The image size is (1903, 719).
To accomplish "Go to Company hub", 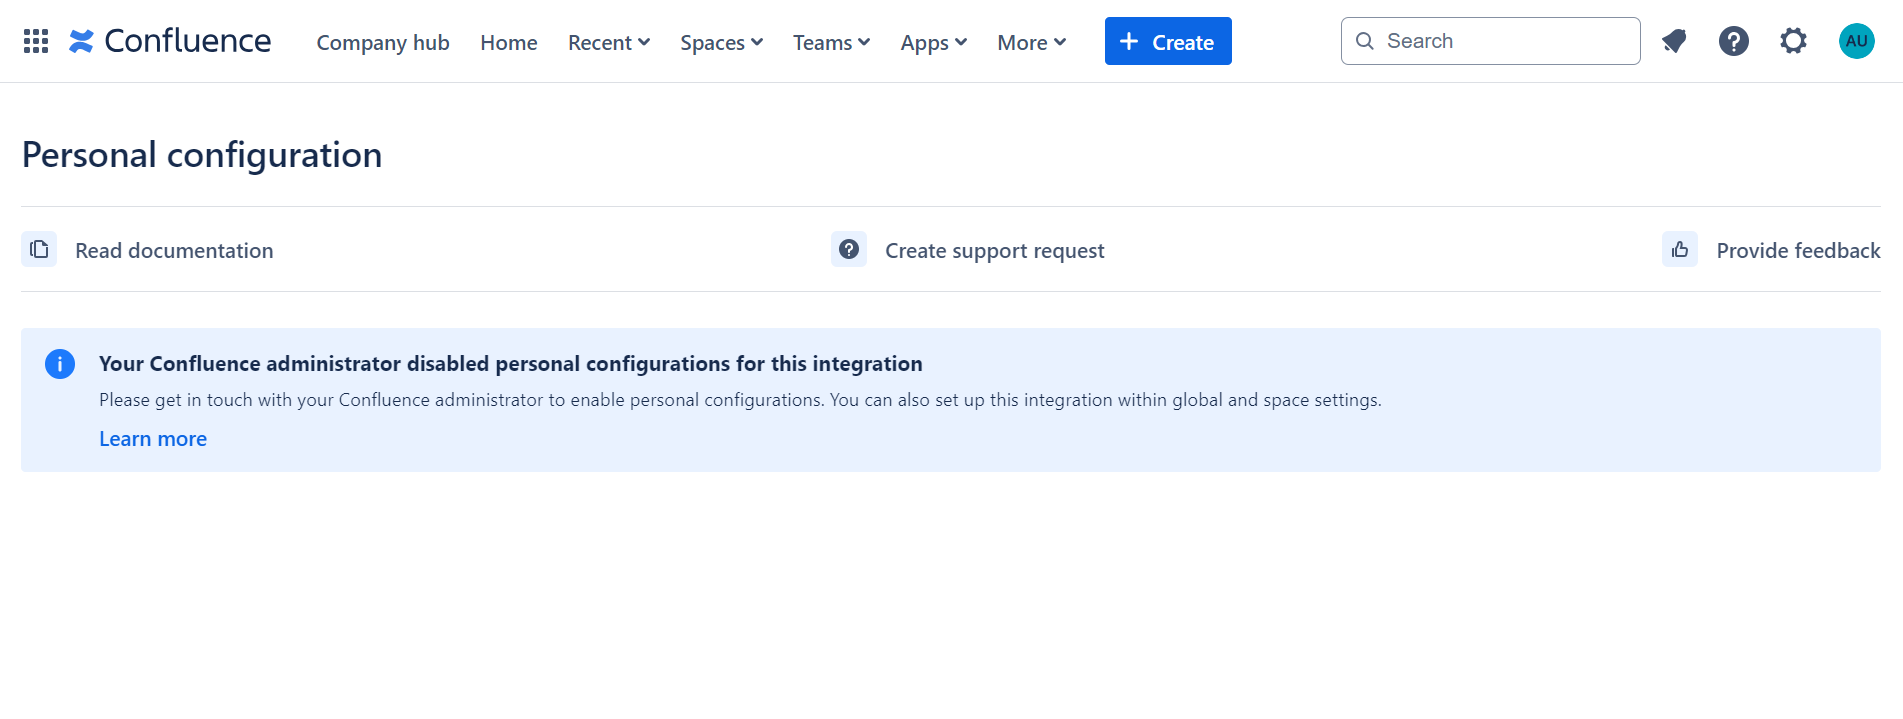I will tap(383, 42).
